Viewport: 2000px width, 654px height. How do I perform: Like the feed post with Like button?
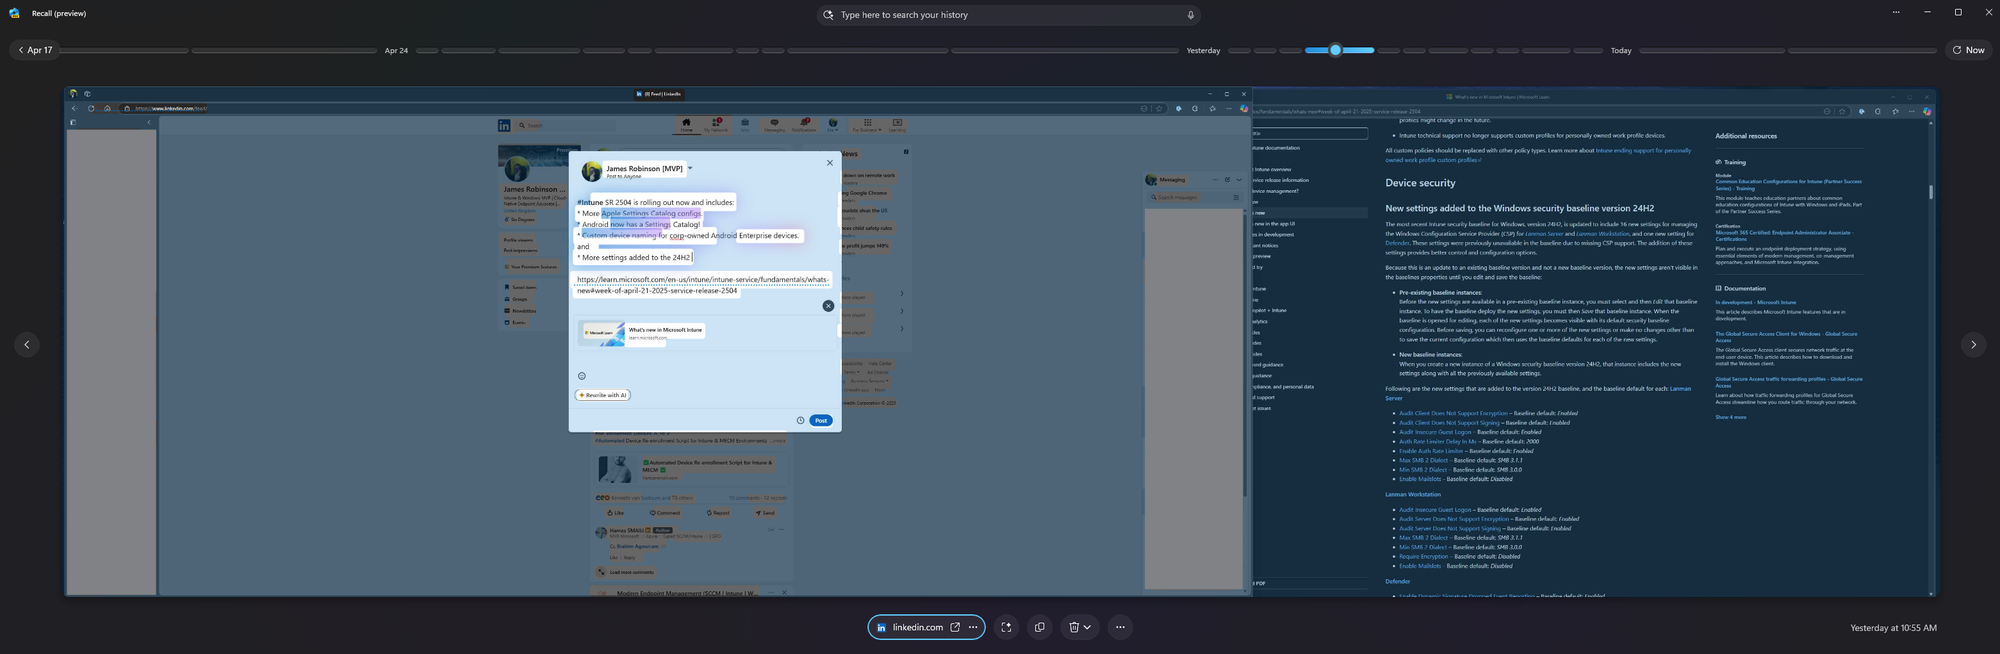click(616, 513)
